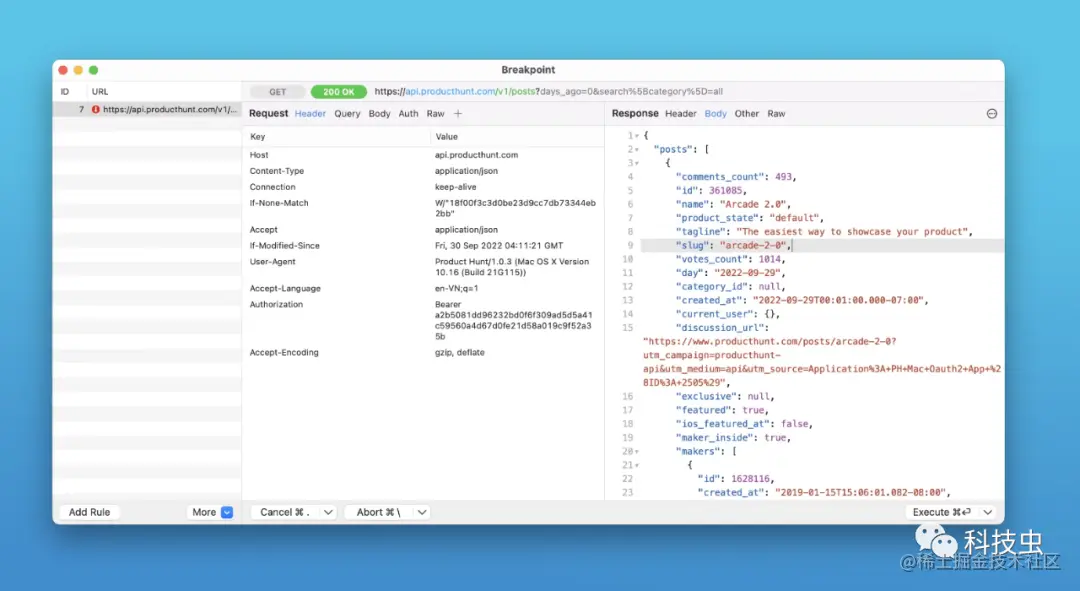Open the Execute options dropdown arrow
Viewport: 1080px width, 591px height.
click(x=988, y=512)
